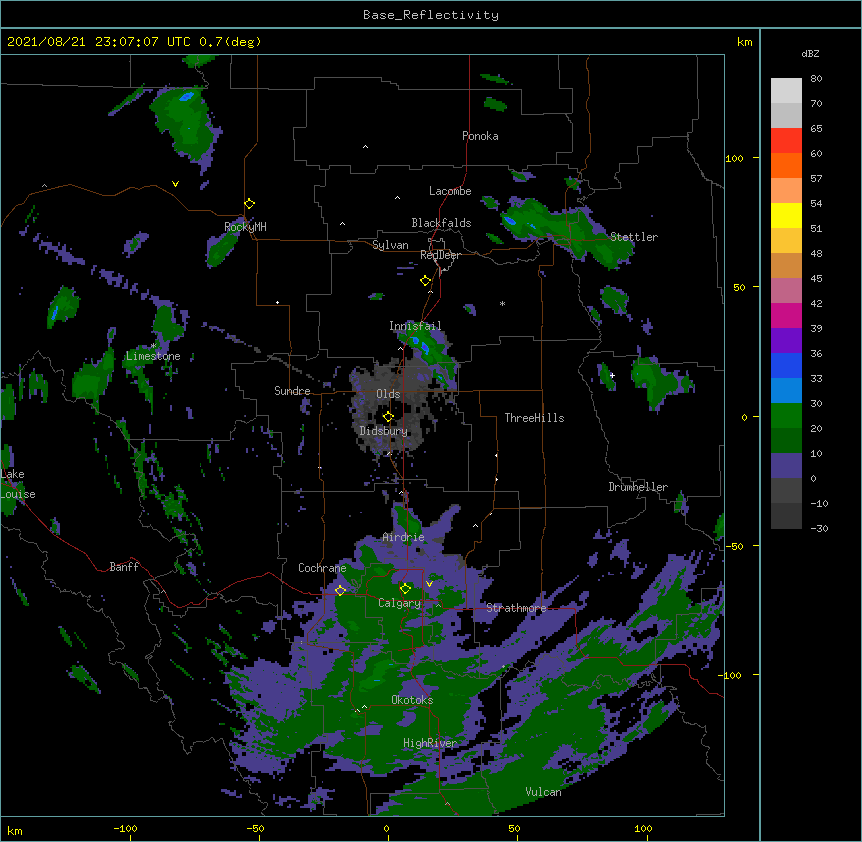Image resolution: width=862 pixels, height=842 pixels.
Task: Click the HighRiver label
Action: [430, 743]
